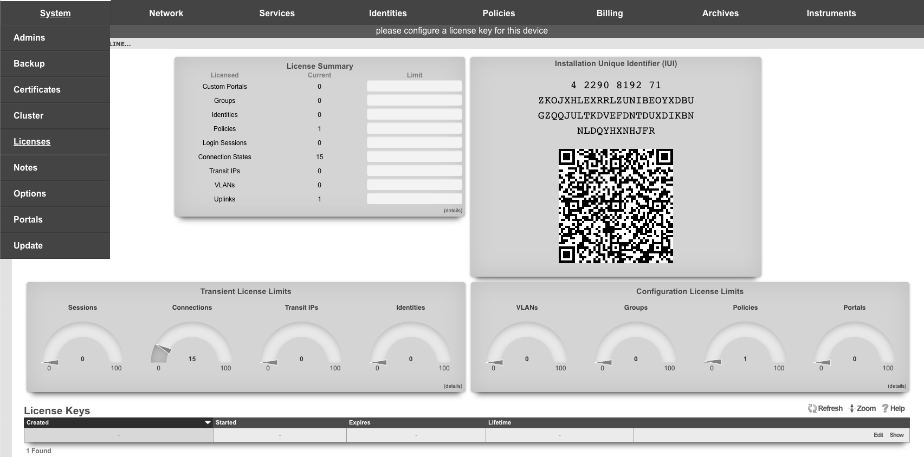Open Help via the question mark icon
Viewport: 924px width, 457px height.
tap(885, 409)
